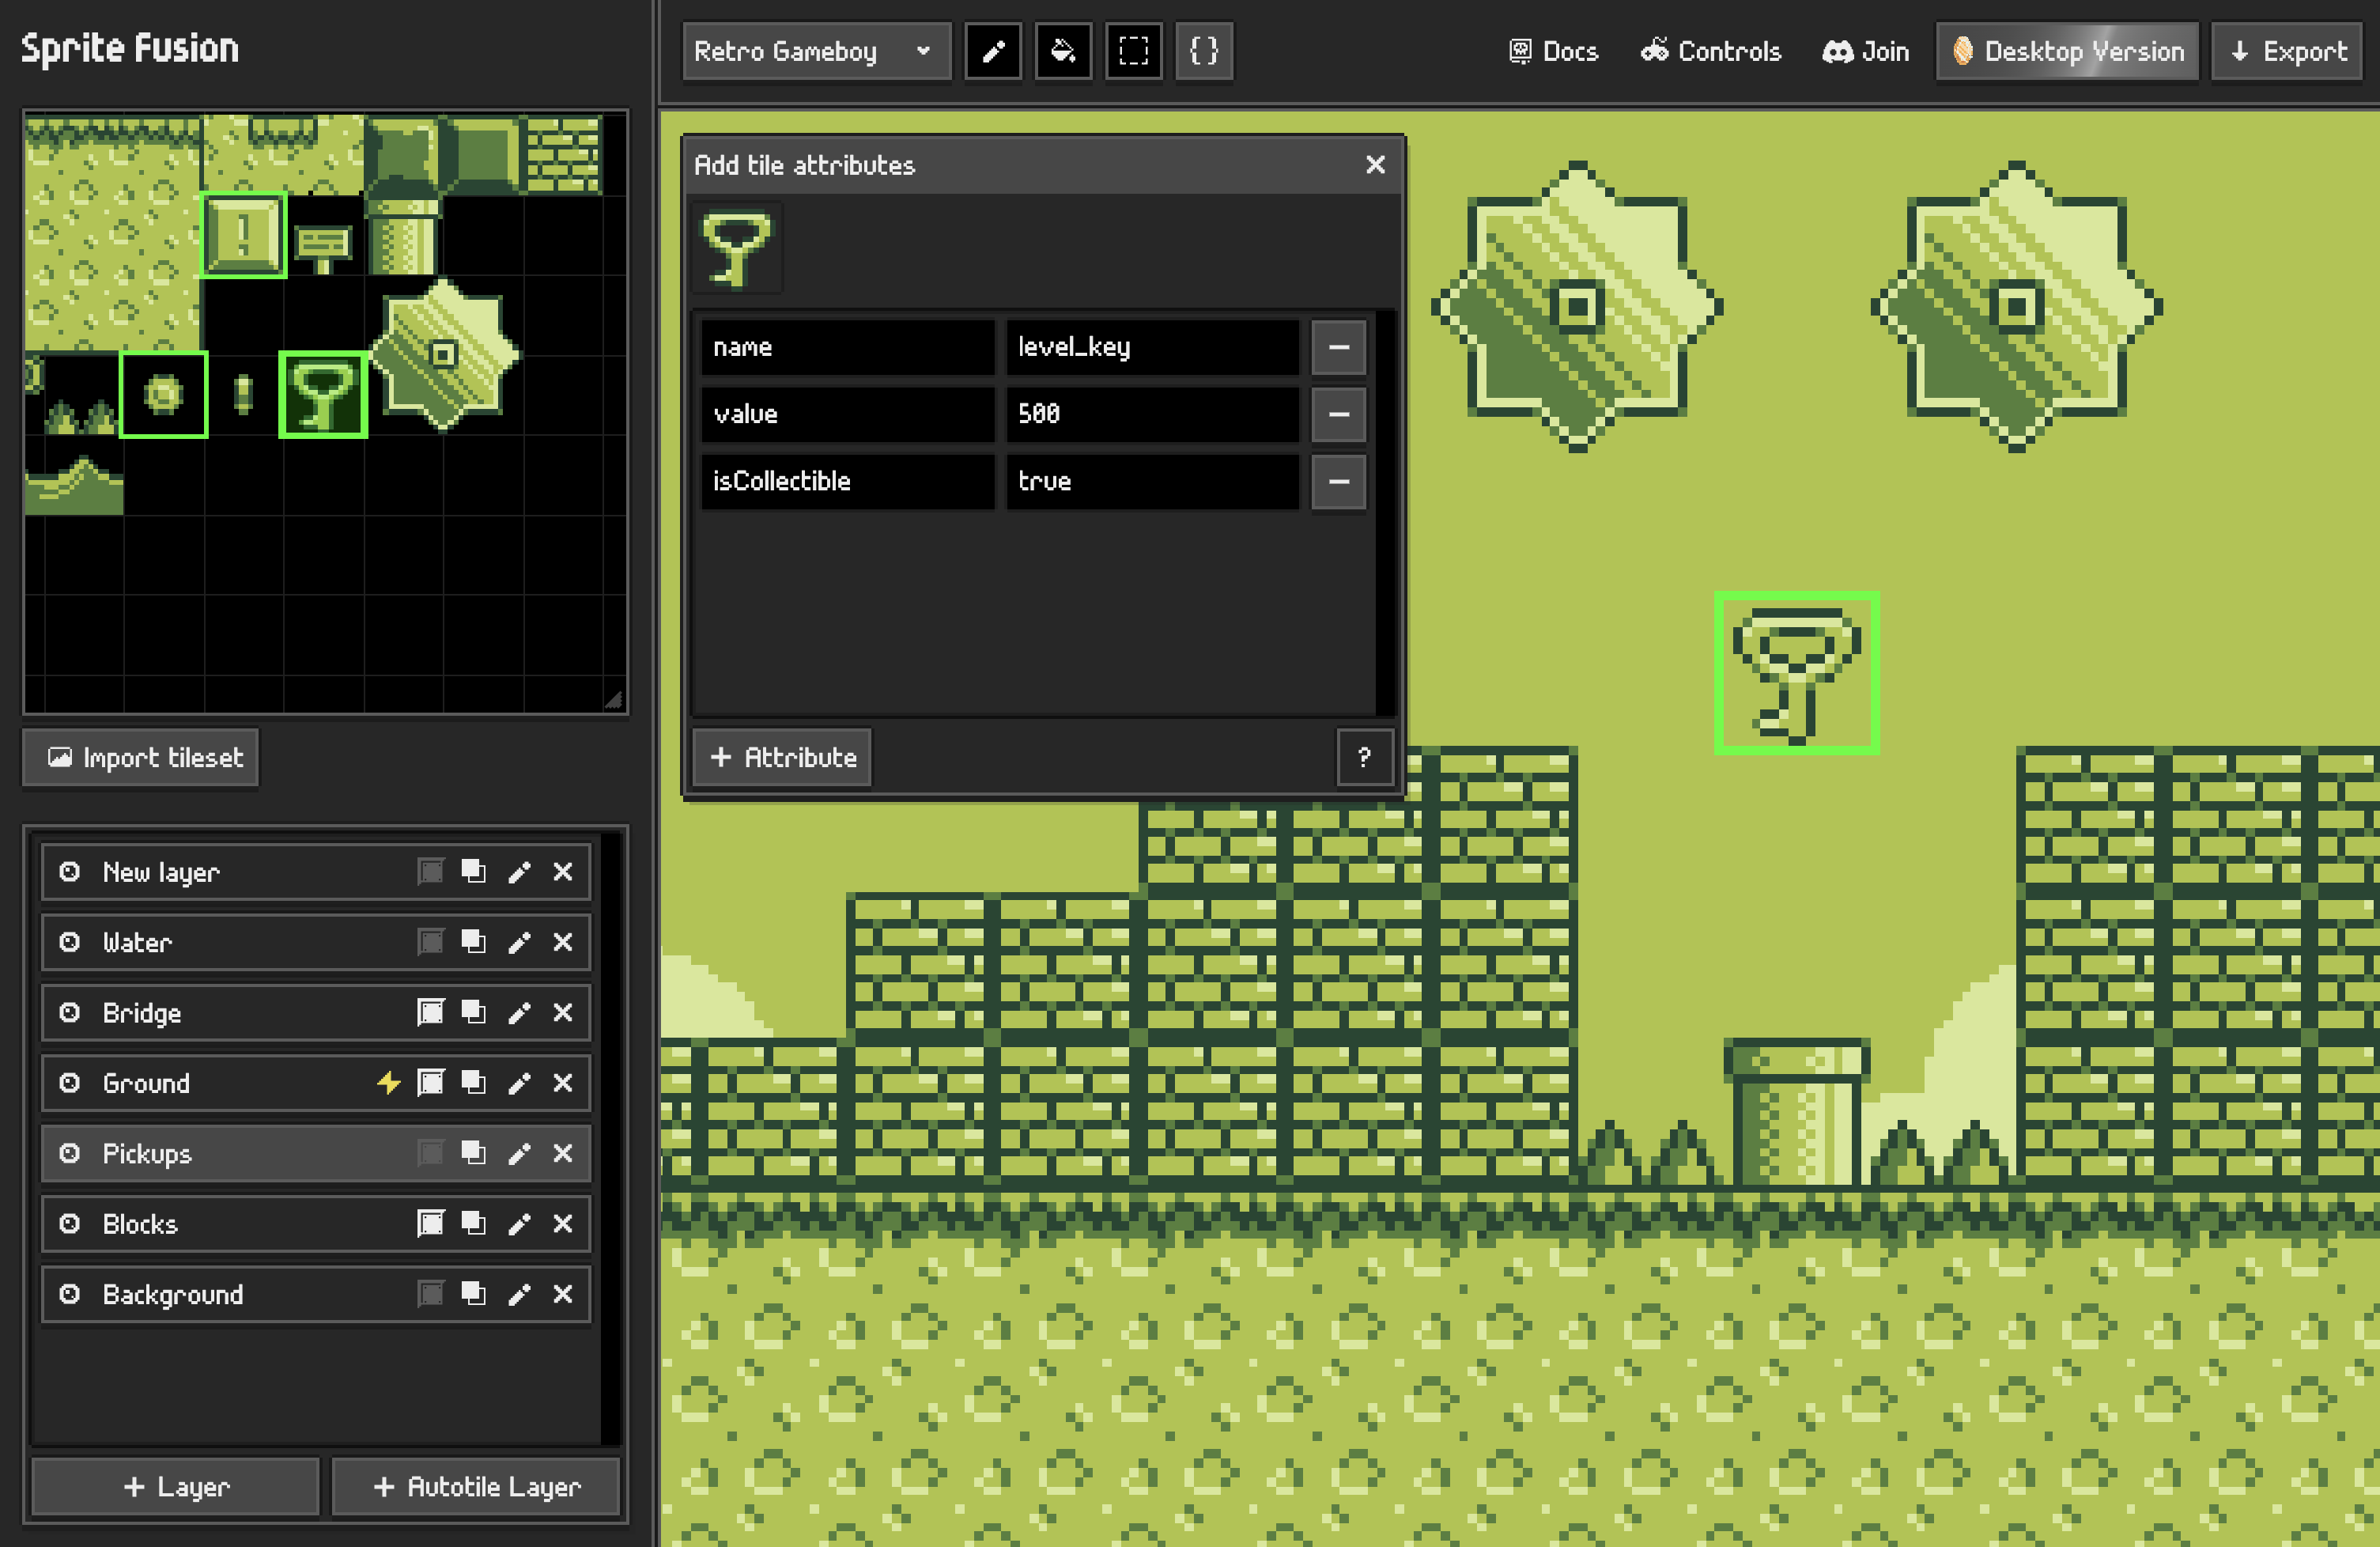2380x1547 pixels.
Task: Join the Discord community
Action: [x=1865, y=51]
